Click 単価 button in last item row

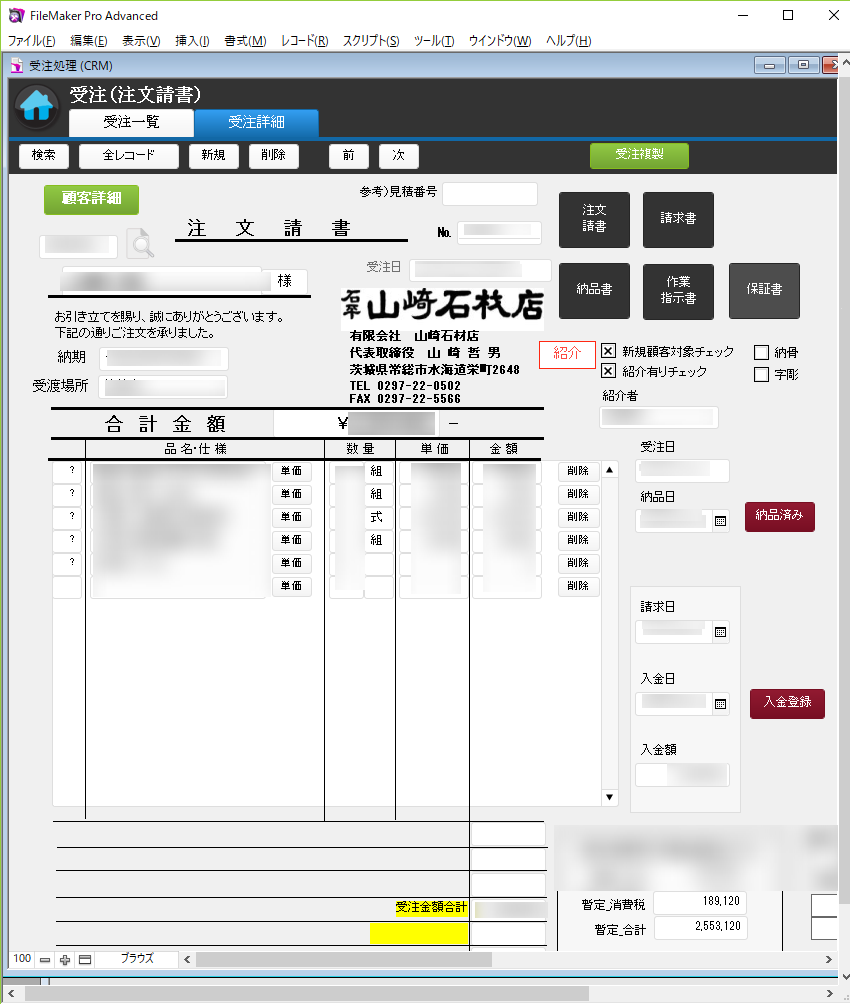(291, 587)
